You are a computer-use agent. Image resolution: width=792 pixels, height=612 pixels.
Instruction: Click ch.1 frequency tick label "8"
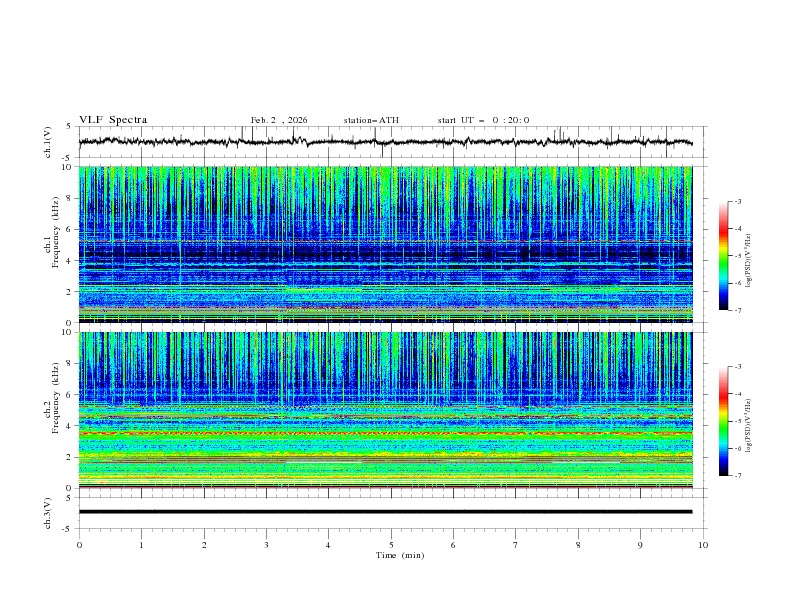pos(71,198)
